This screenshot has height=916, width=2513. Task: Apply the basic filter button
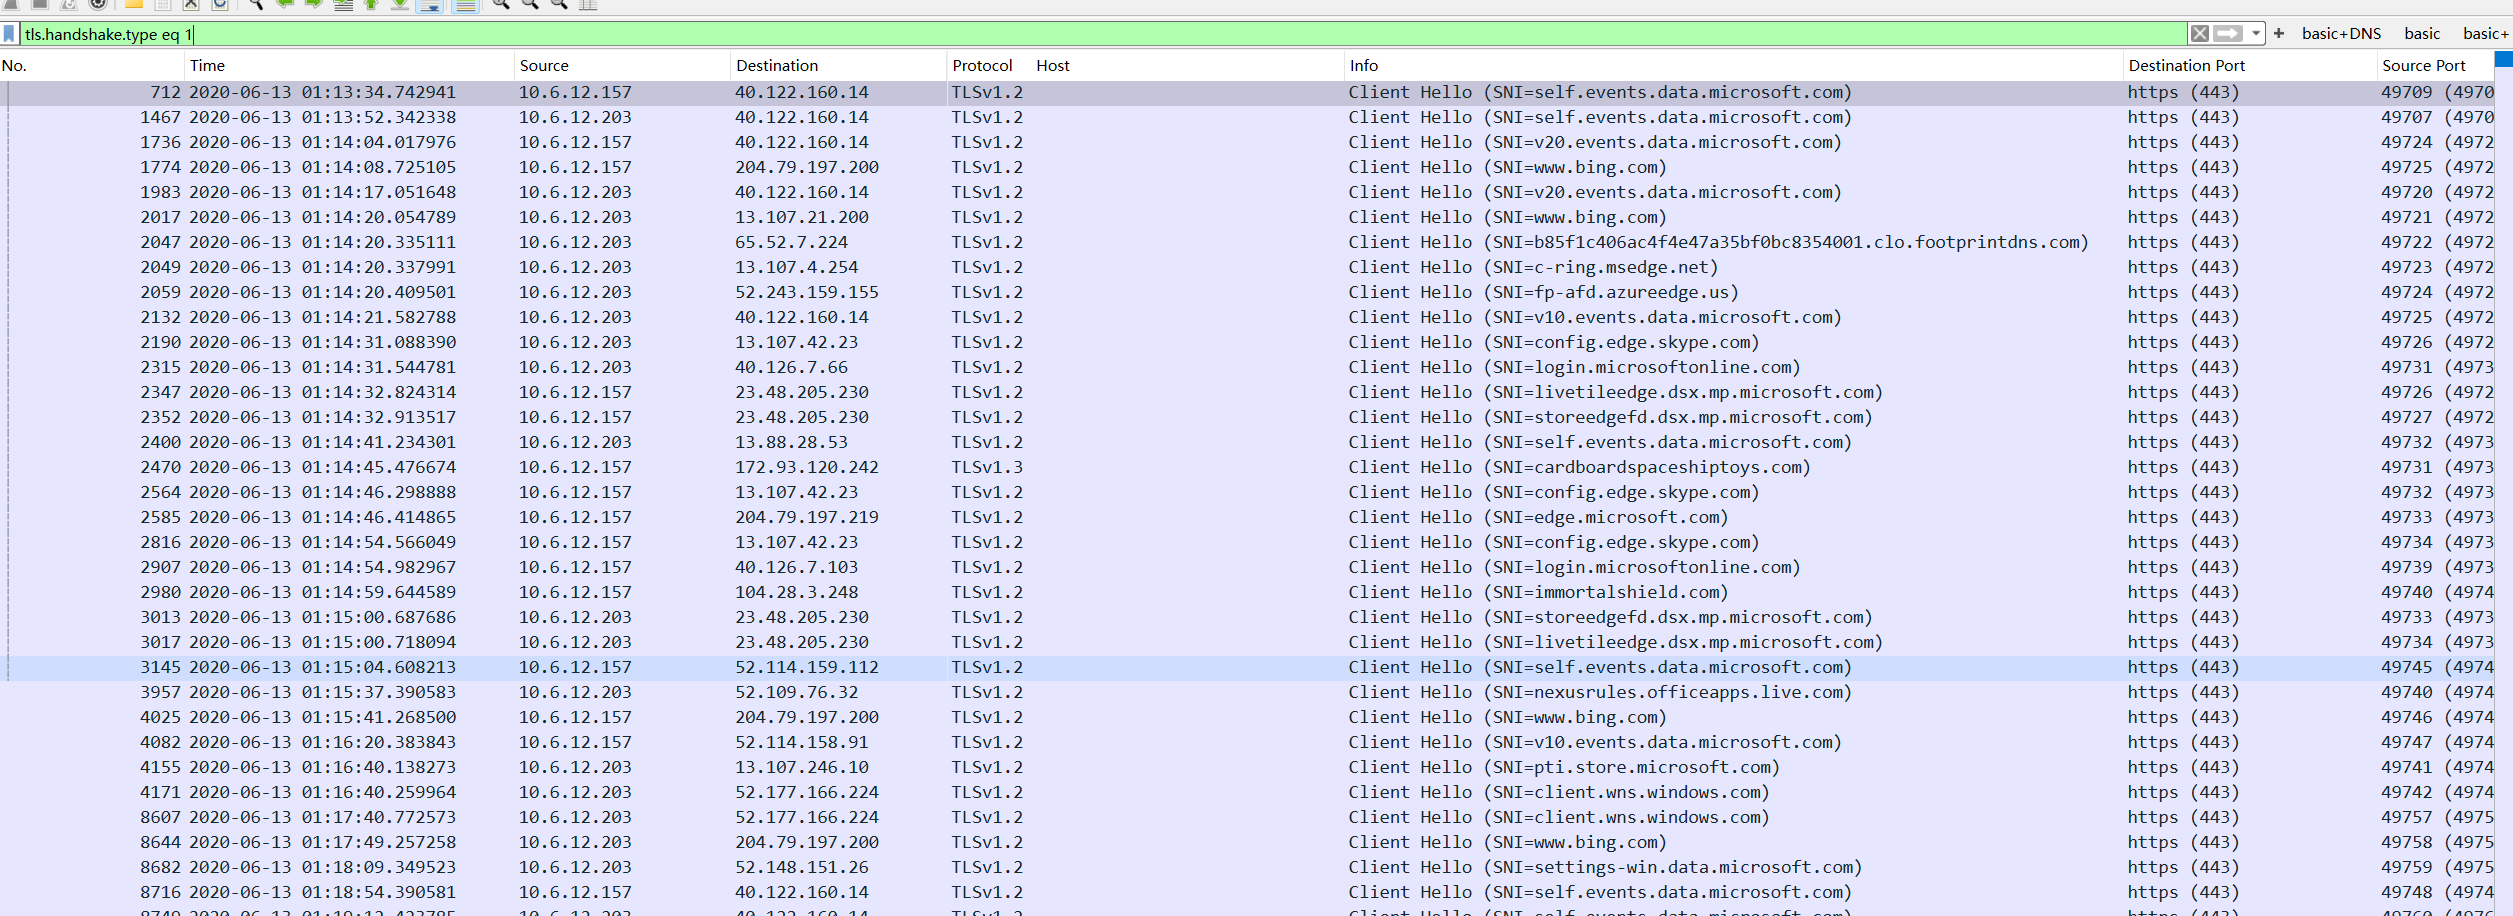pos(2421,34)
